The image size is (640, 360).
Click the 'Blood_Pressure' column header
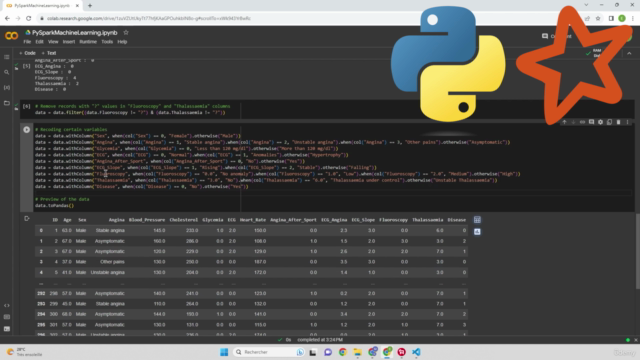coord(147,220)
